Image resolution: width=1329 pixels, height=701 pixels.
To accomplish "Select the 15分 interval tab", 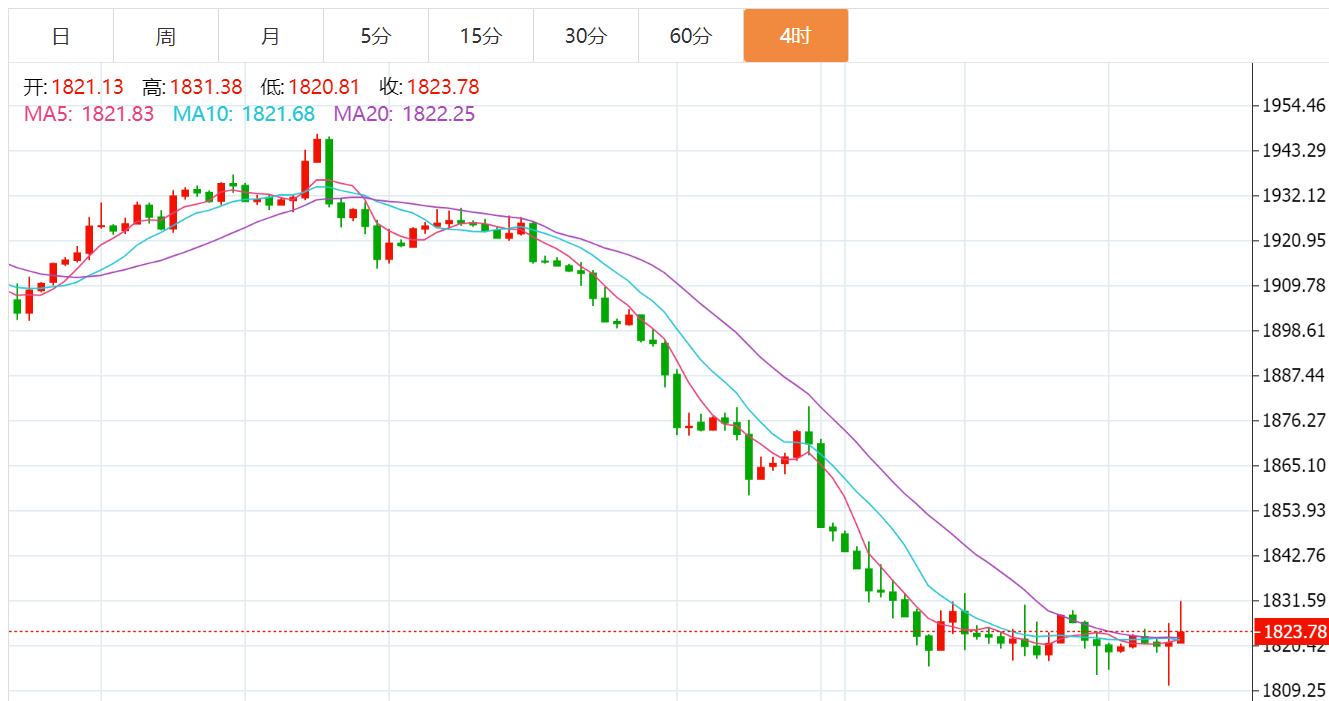I will pos(481,36).
